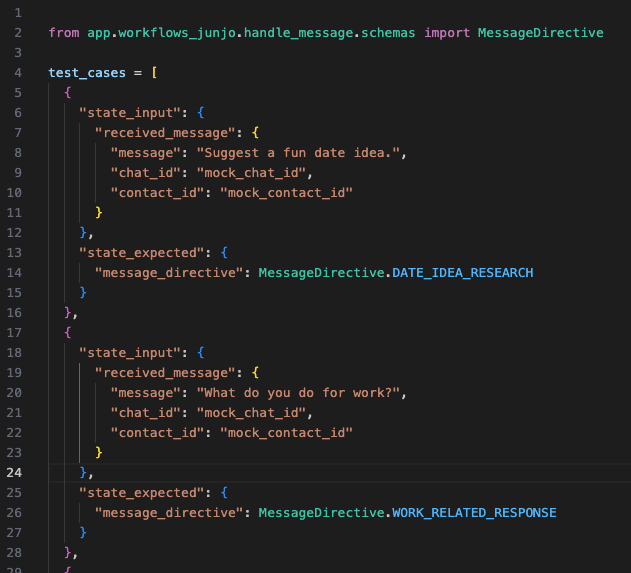Click the string "What do you do for work?"
Image resolution: width=631 pixels, height=573 pixels.
298,393
